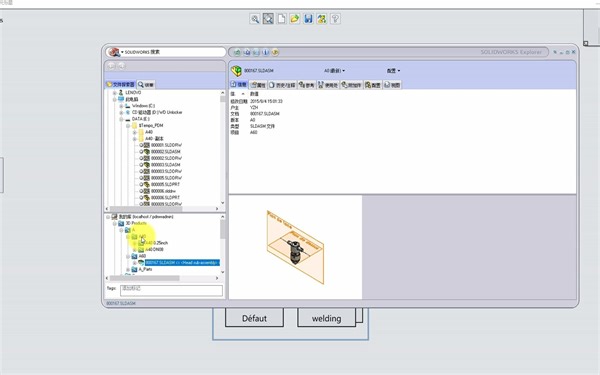
Task: Select the 000001.SLDDRW file
Action: coord(161,145)
